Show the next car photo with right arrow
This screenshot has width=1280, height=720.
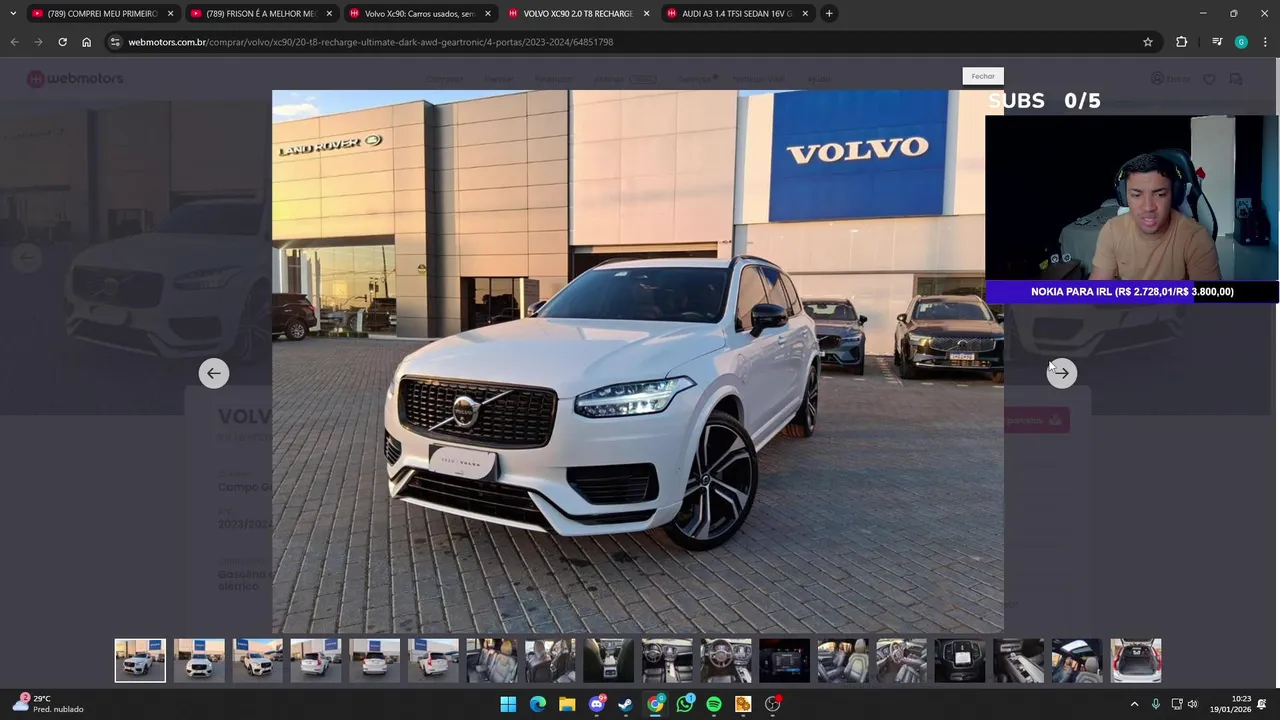point(1062,373)
